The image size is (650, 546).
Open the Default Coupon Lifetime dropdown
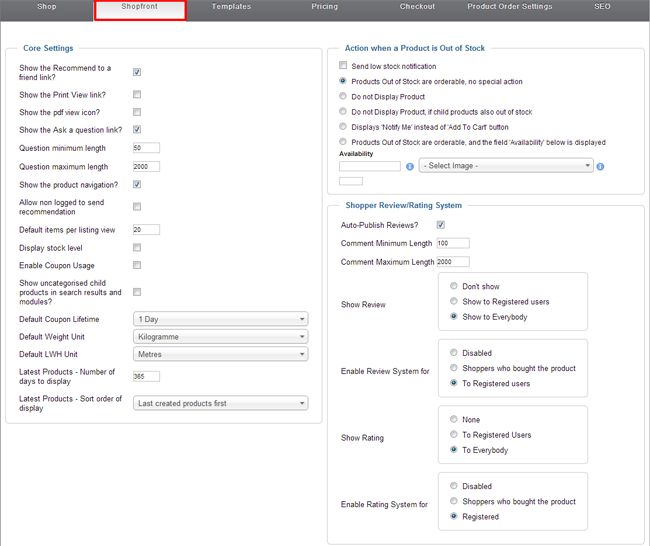[220, 319]
